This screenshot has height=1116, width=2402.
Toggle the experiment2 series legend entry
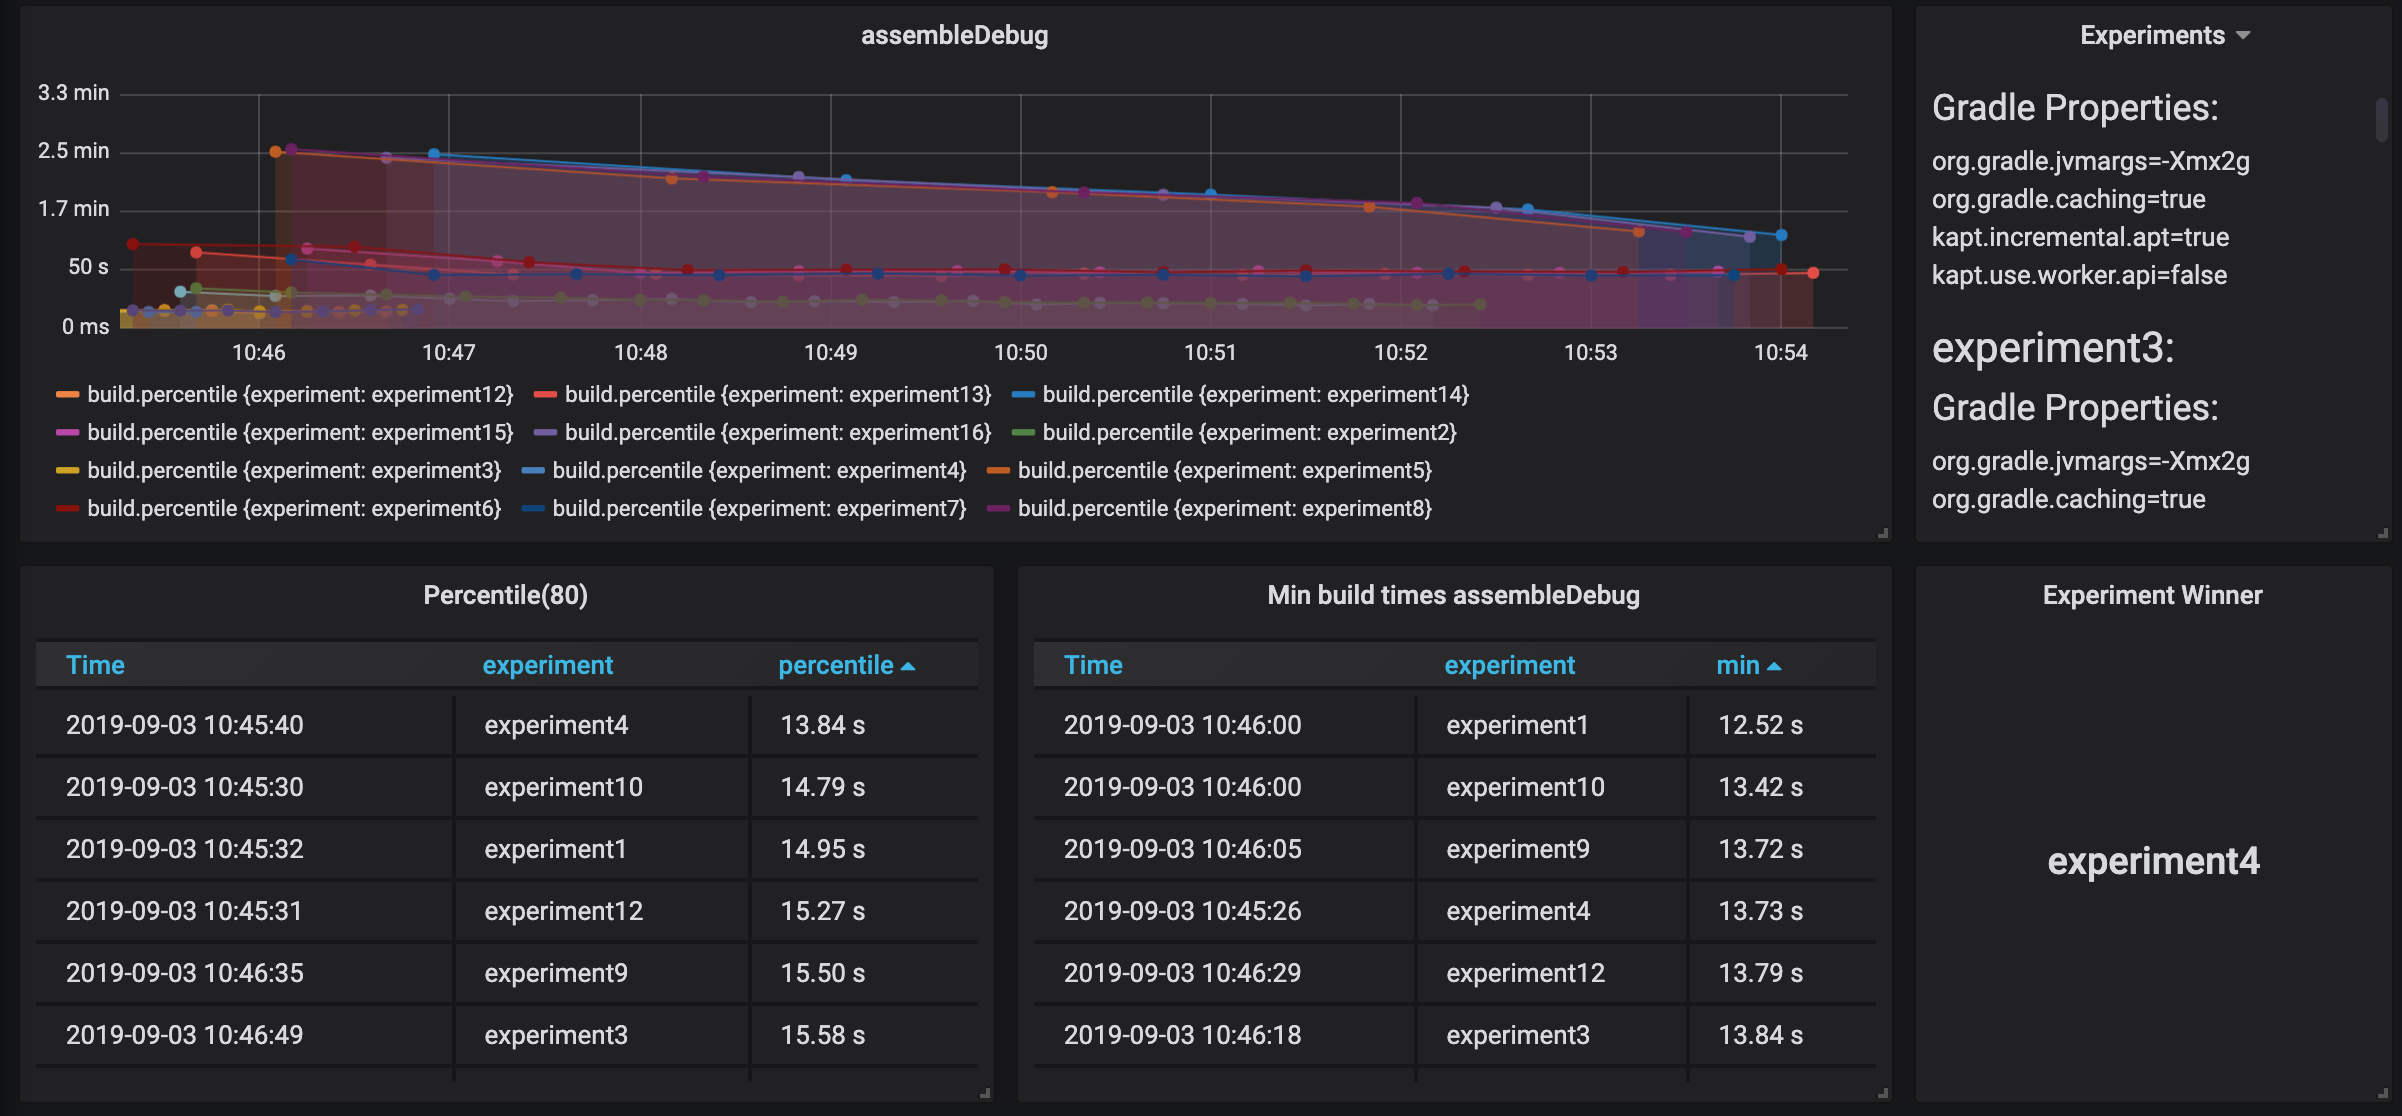[1248, 433]
